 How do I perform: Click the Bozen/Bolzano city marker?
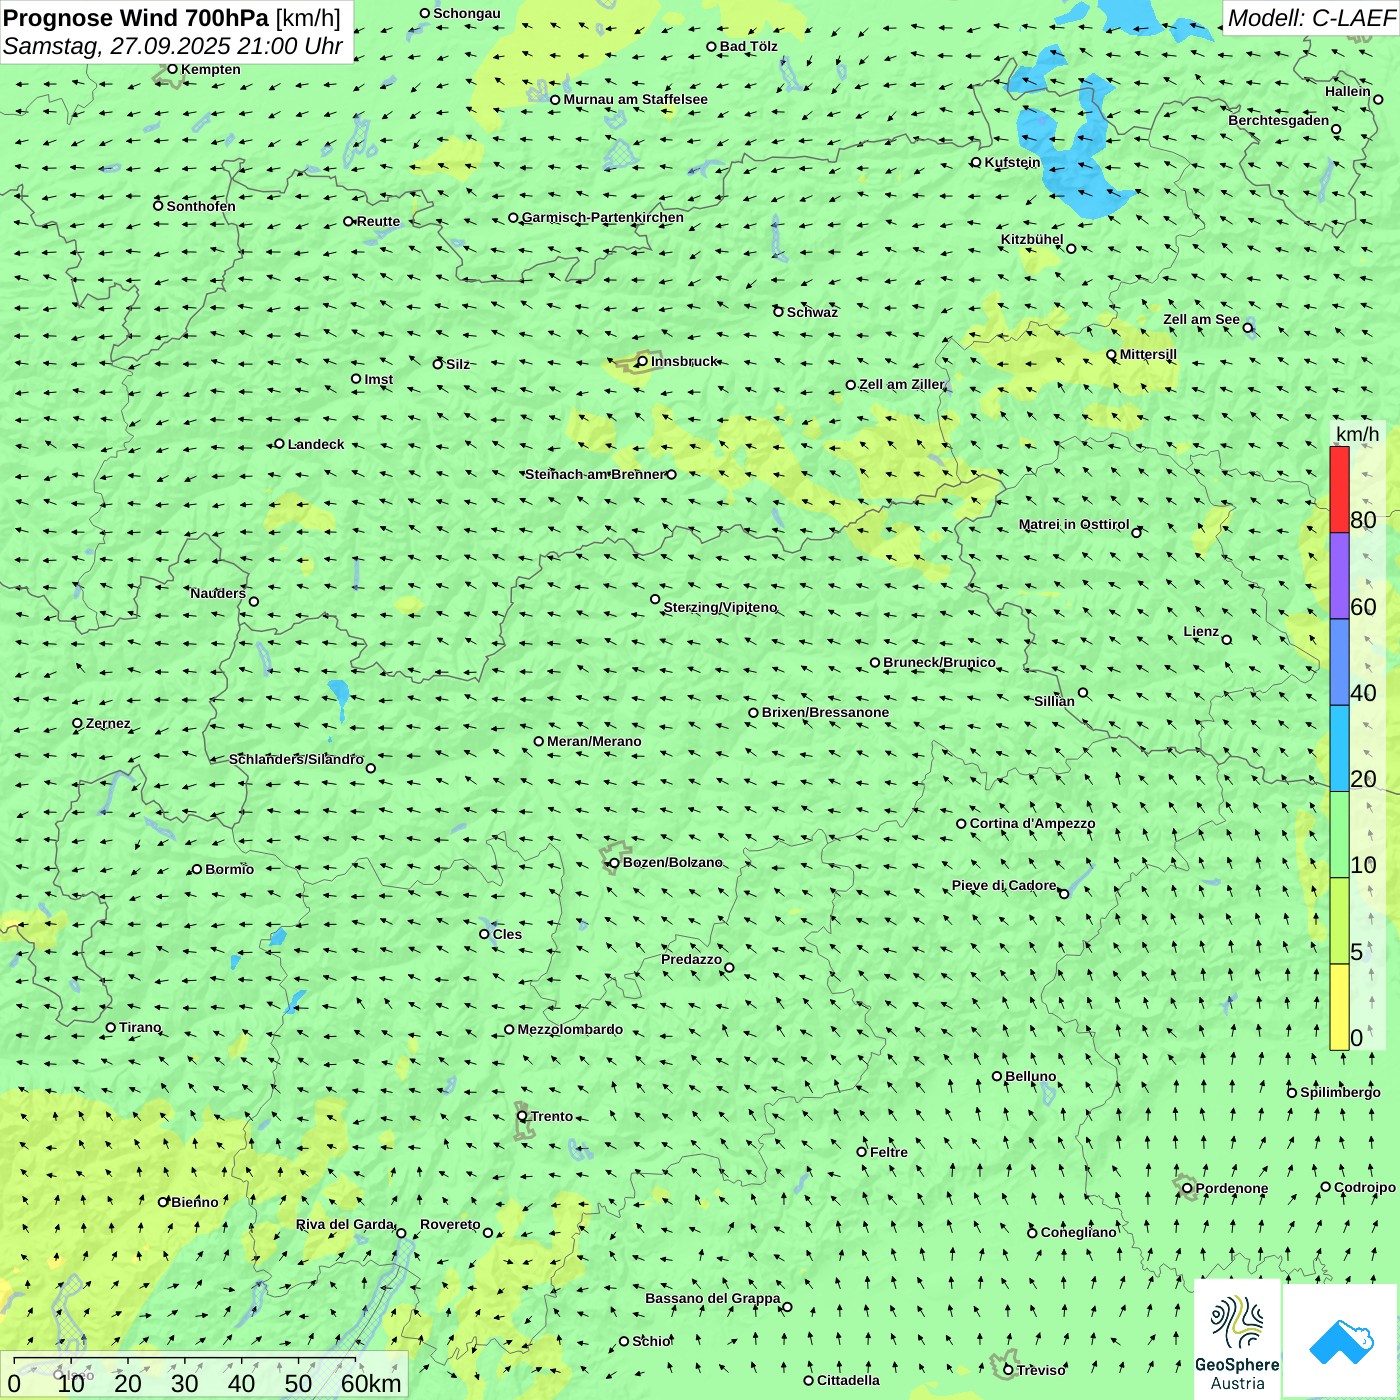tap(614, 862)
